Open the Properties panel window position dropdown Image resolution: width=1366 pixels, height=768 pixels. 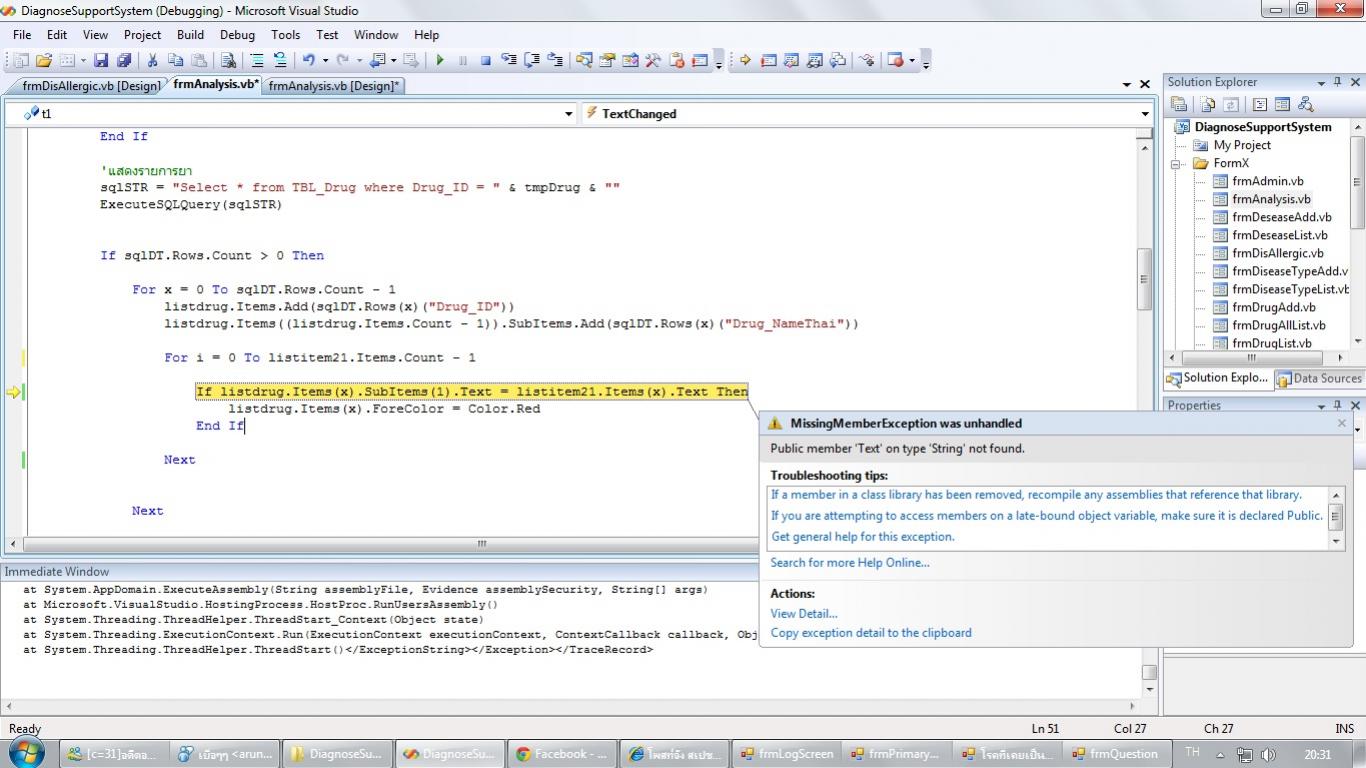coord(1321,405)
